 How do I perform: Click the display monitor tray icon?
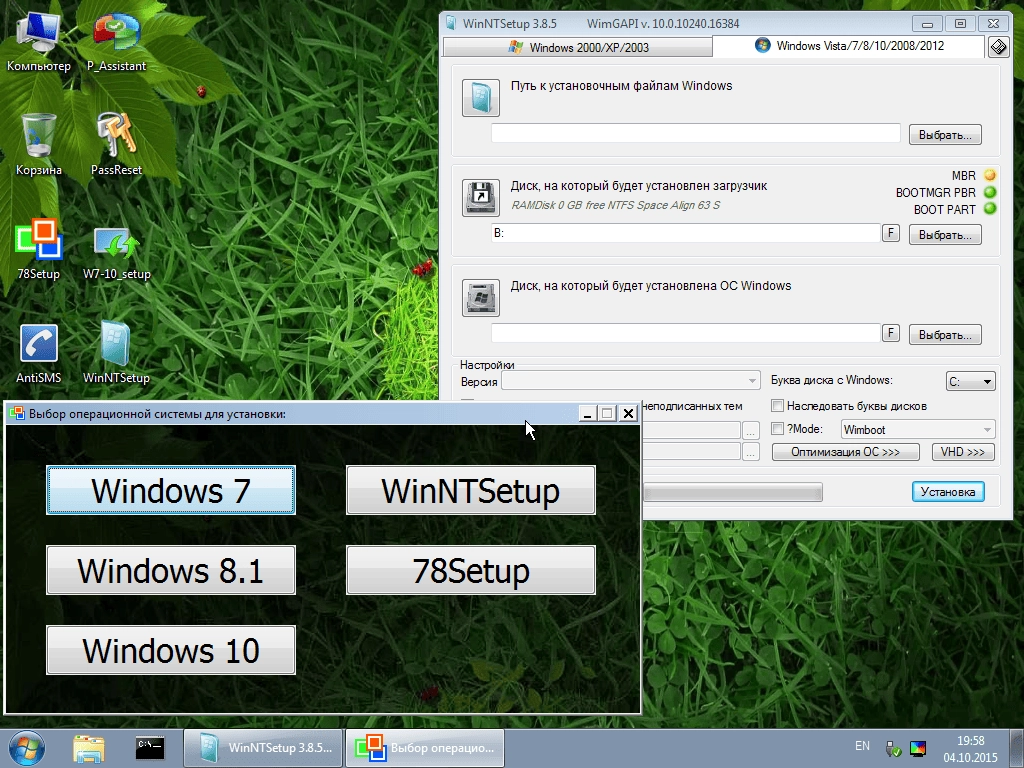918,748
